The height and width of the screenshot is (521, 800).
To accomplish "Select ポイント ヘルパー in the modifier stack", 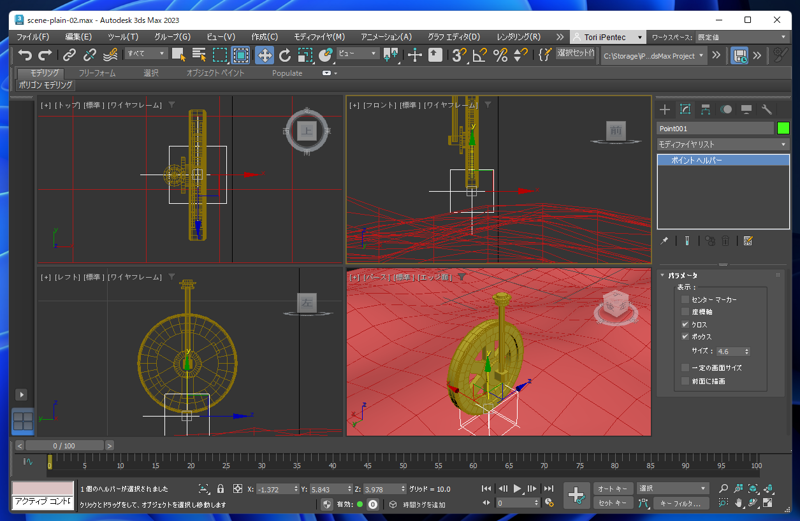I will pyautogui.click(x=723, y=160).
